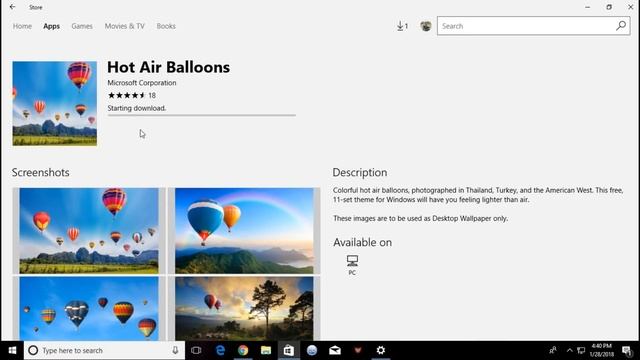Open Settings gear from the taskbar
The image size is (640, 360).
click(380, 350)
